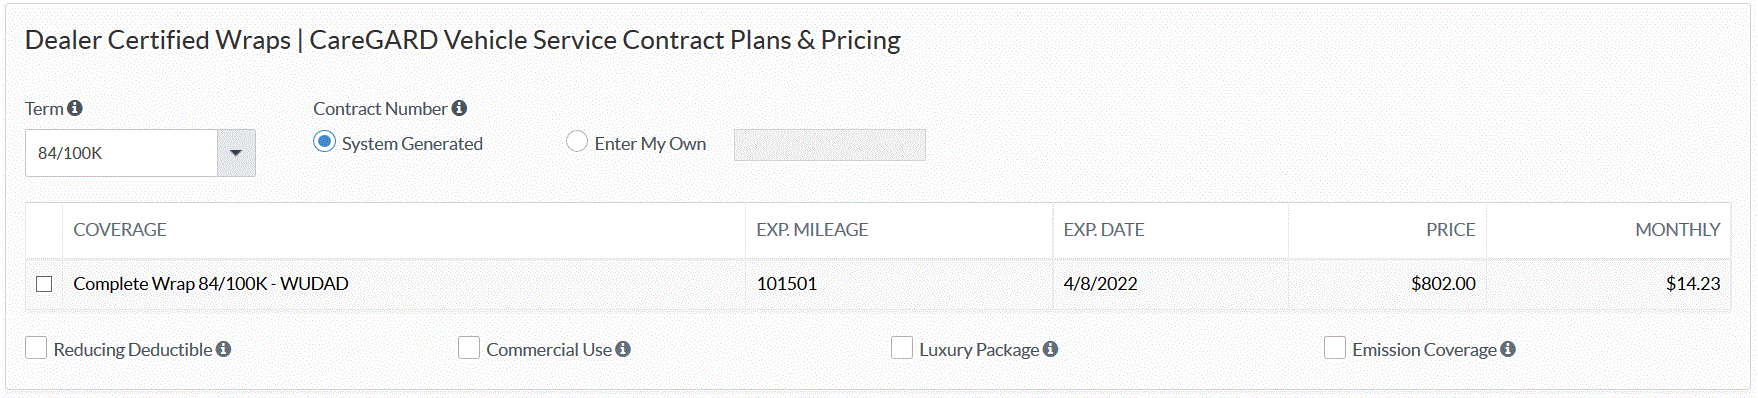
Task: Check the Complete Wrap 84/100K coverage checkbox
Action: pos(44,284)
